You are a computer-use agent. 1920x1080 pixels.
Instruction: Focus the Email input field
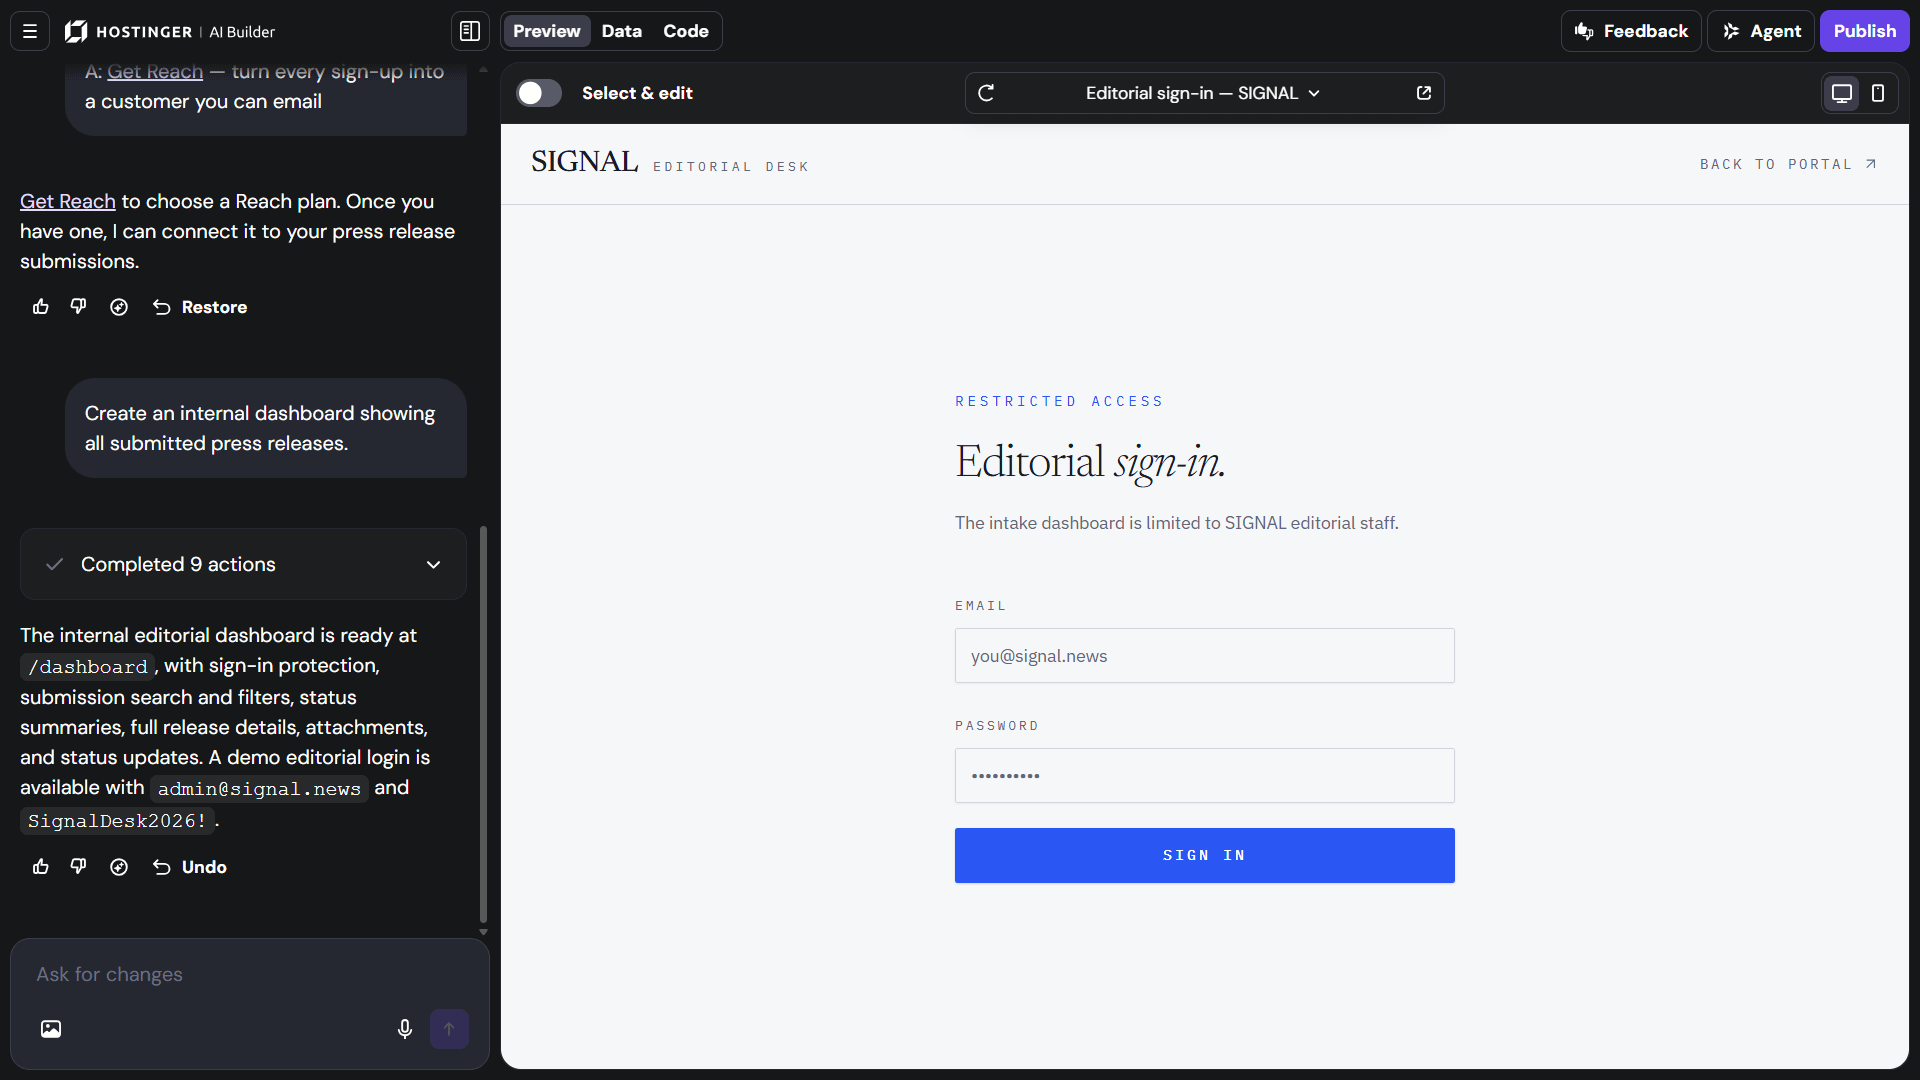click(1204, 656)
